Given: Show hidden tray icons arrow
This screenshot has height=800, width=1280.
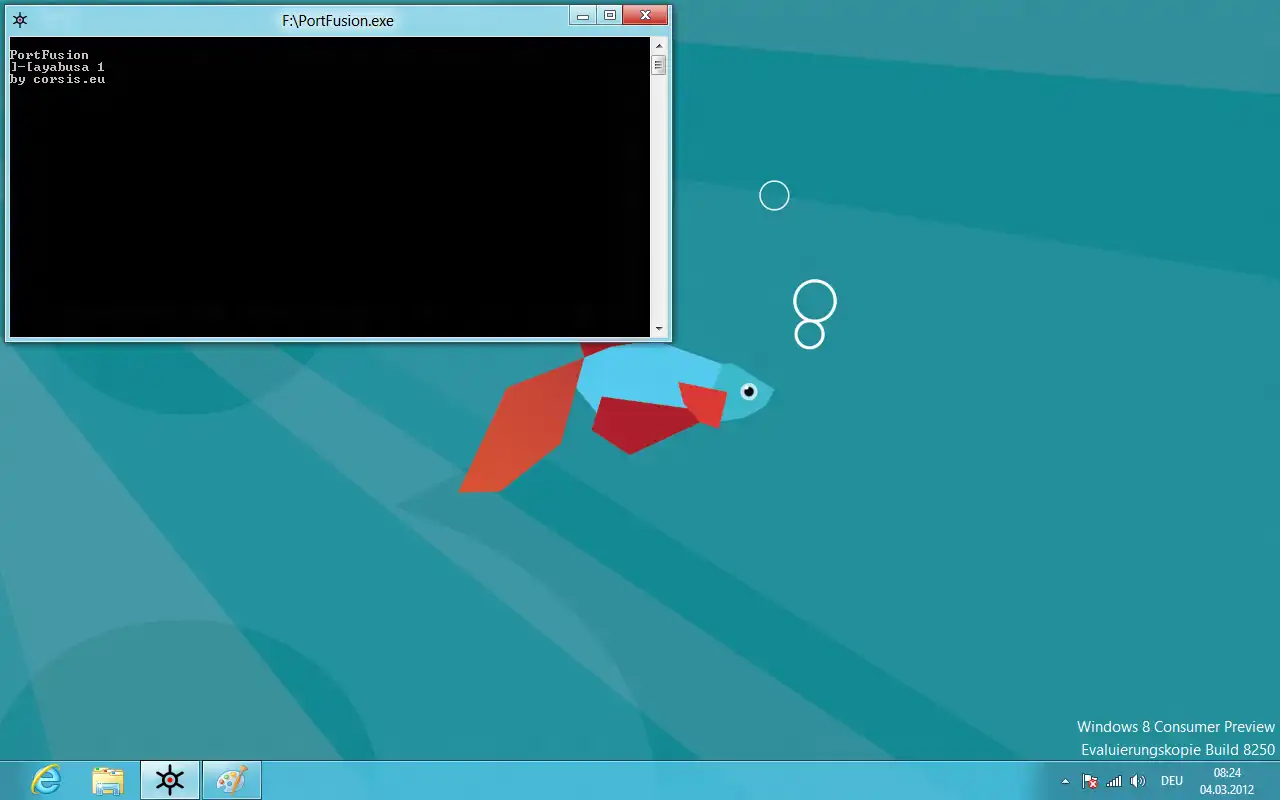Looking at the screenshot, I should pos(1065,781).
